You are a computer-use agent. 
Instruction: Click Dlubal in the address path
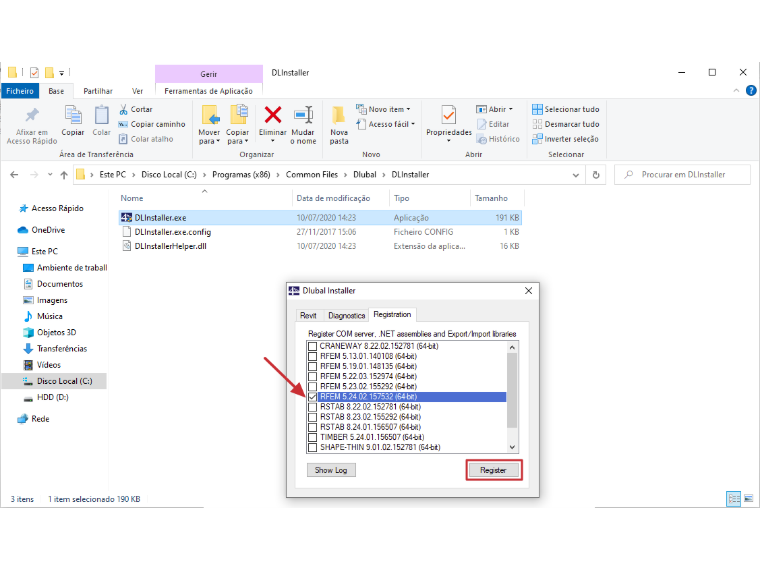tap(364, 175)
